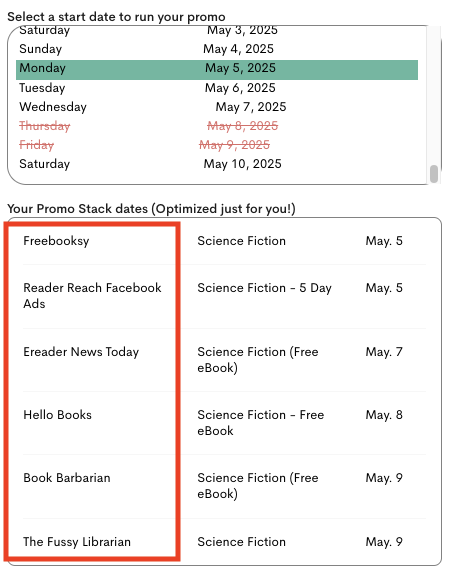Click the Freebooksy promo entry
This screenshot has height=575, width=453.
tap(56, 241)
